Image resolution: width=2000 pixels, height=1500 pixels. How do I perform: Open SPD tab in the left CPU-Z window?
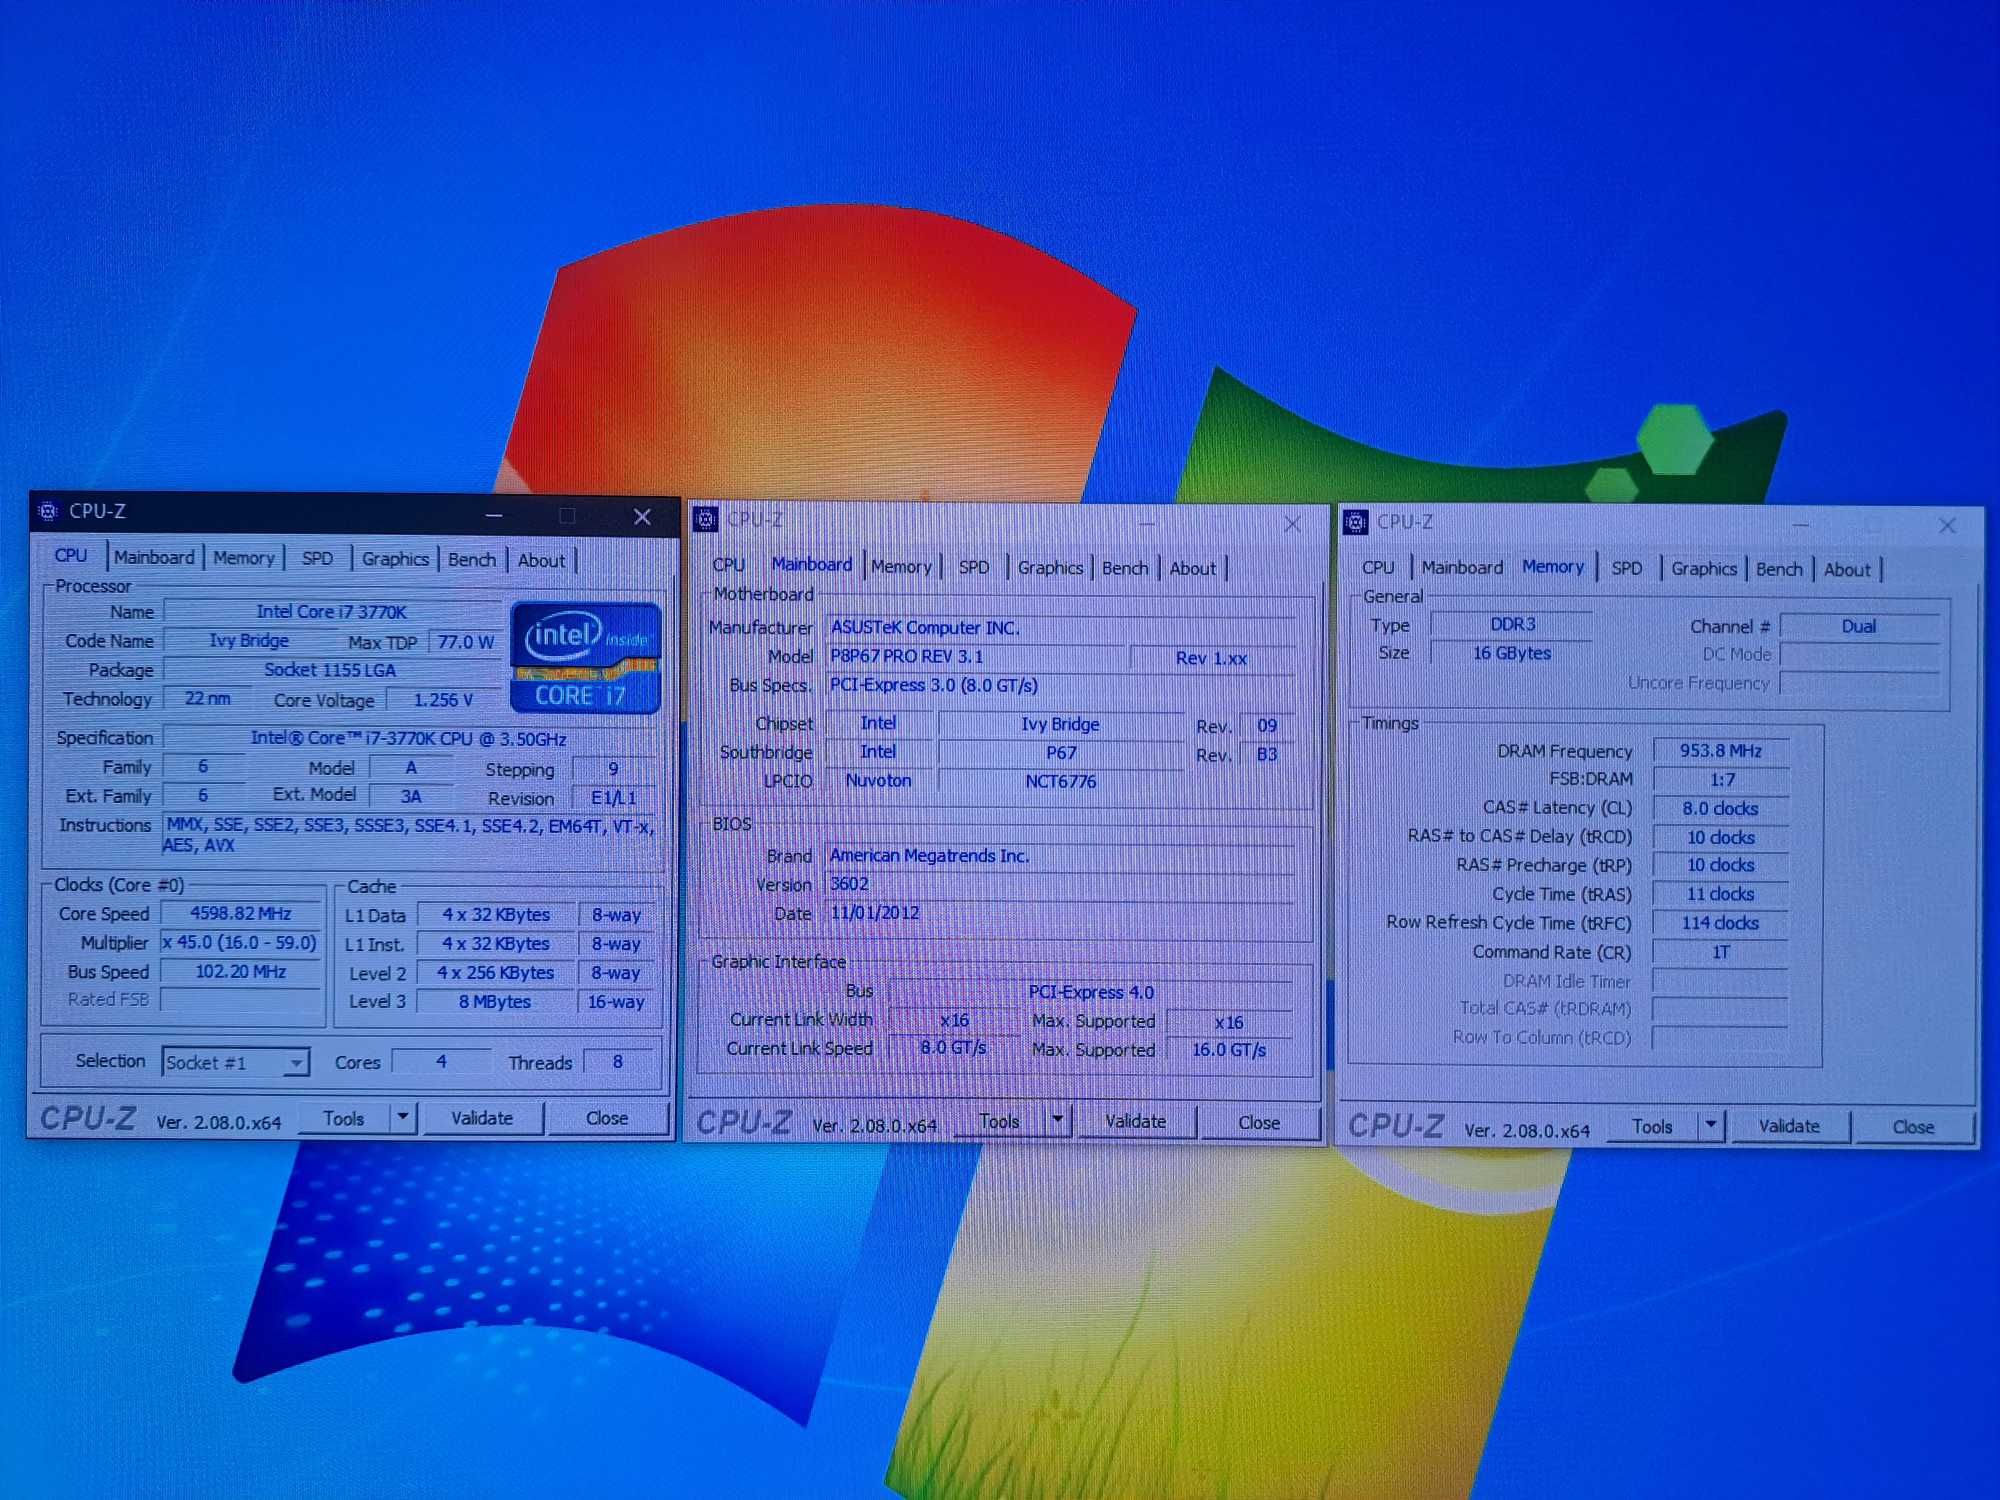317,558
